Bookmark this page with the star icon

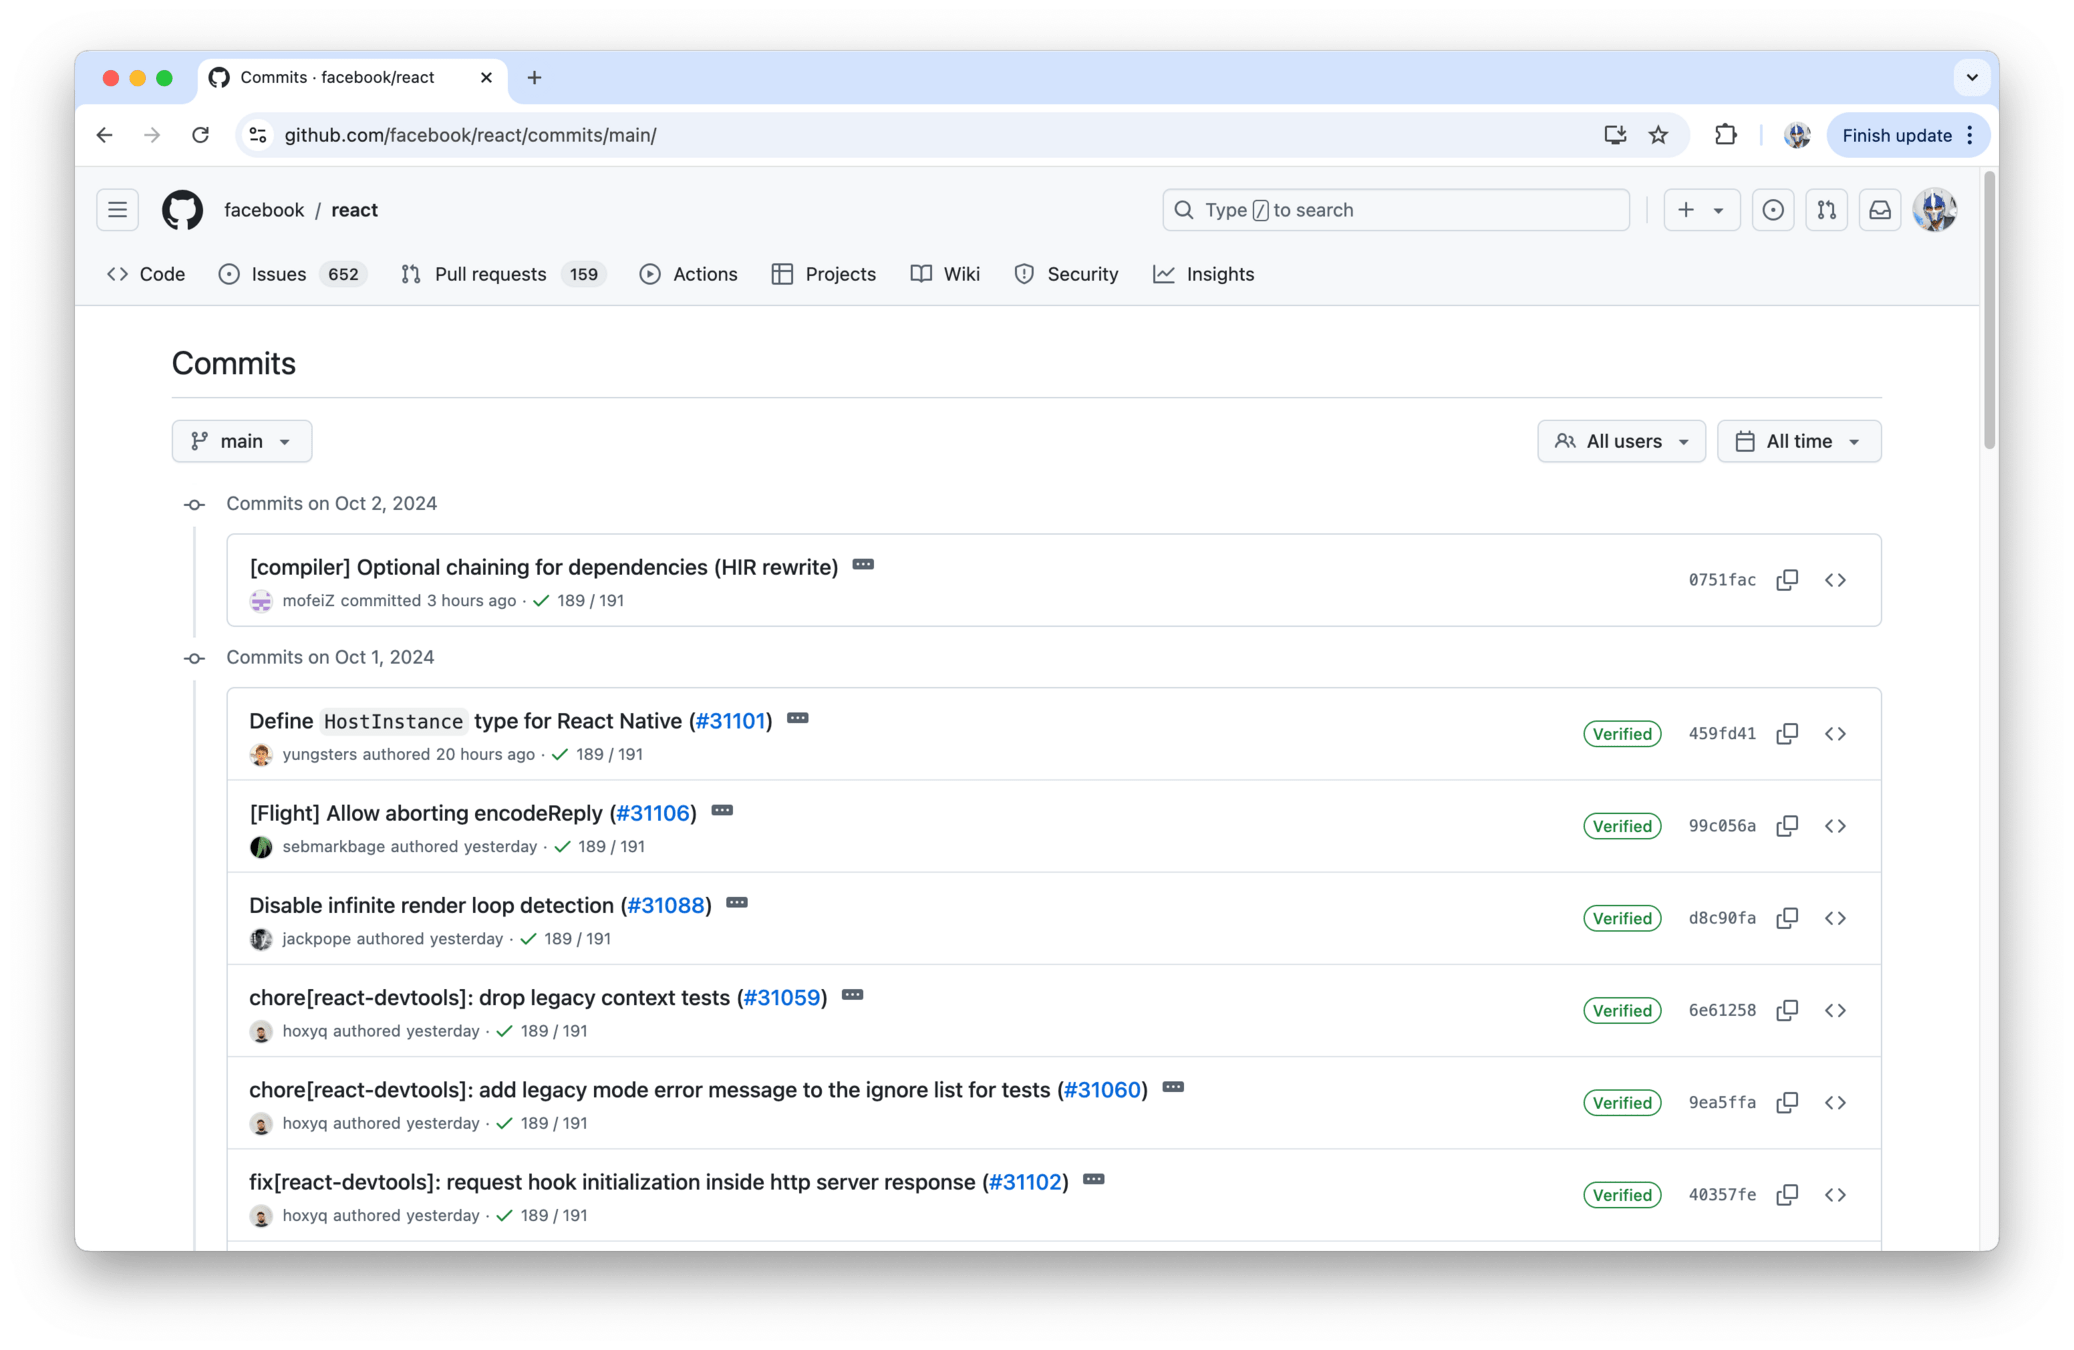tap(1659, 135)
